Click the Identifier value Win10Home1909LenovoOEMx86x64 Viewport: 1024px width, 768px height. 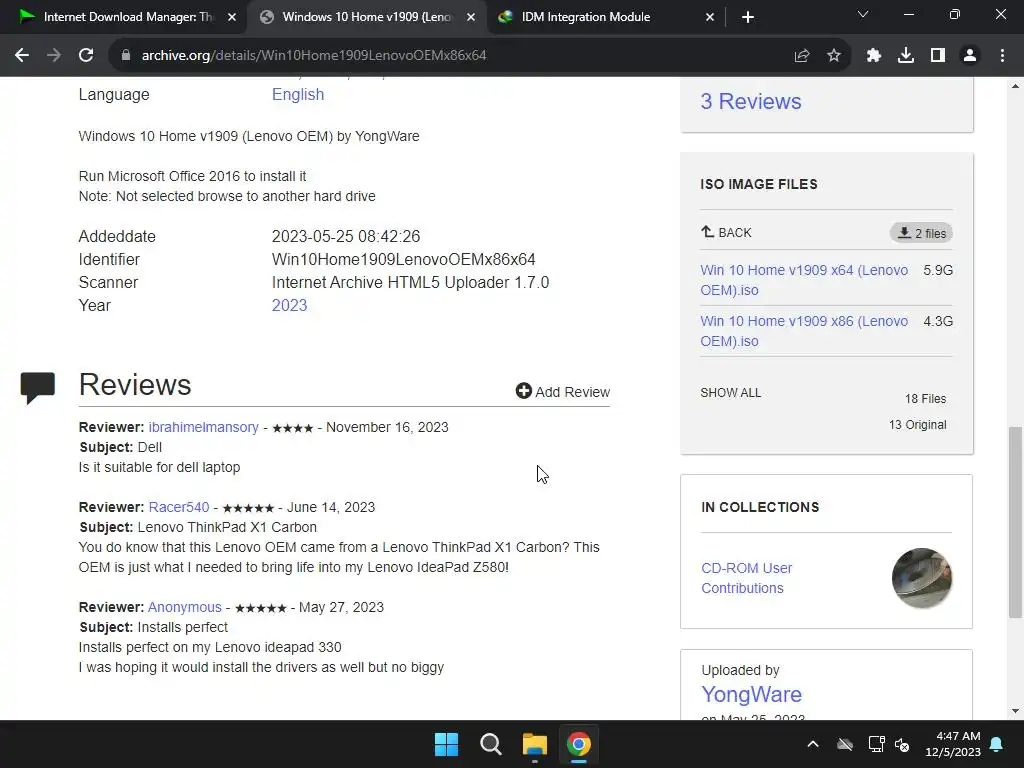(x=404, y=260)
